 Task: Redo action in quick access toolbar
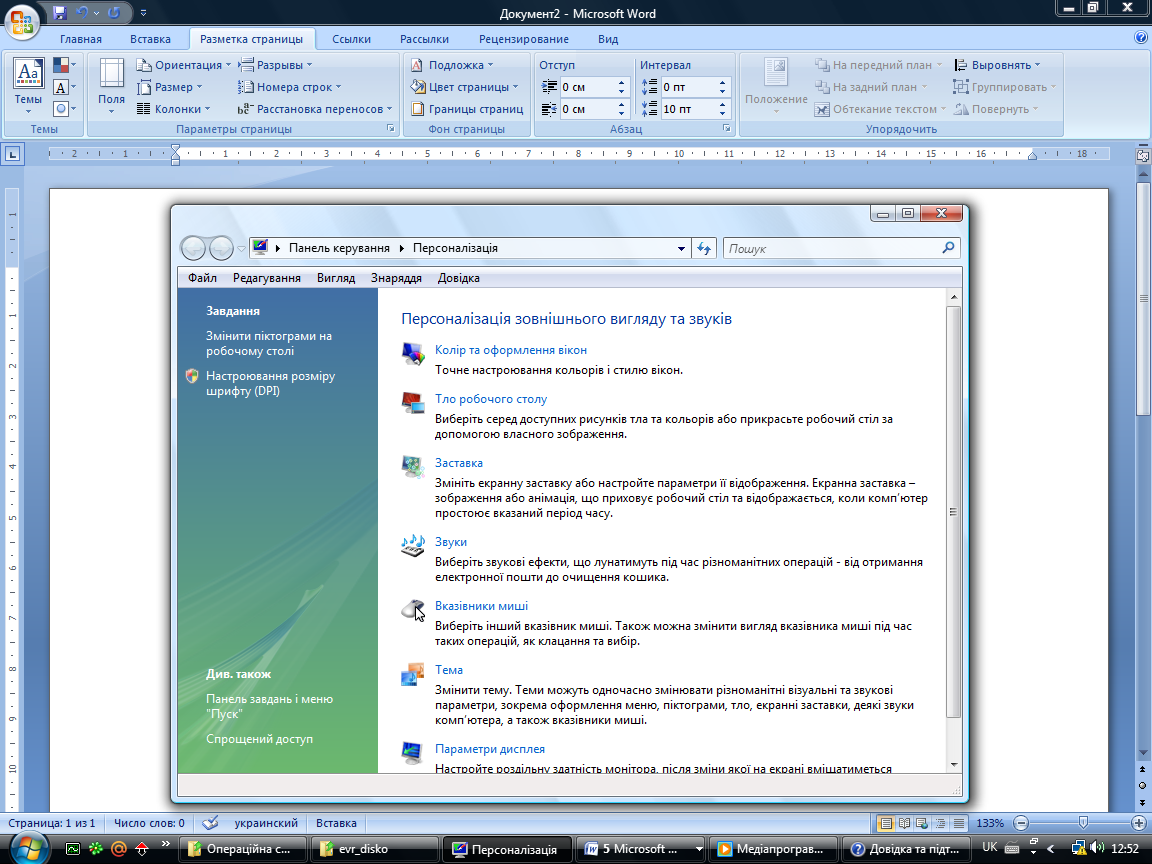(x=114, y=12)
